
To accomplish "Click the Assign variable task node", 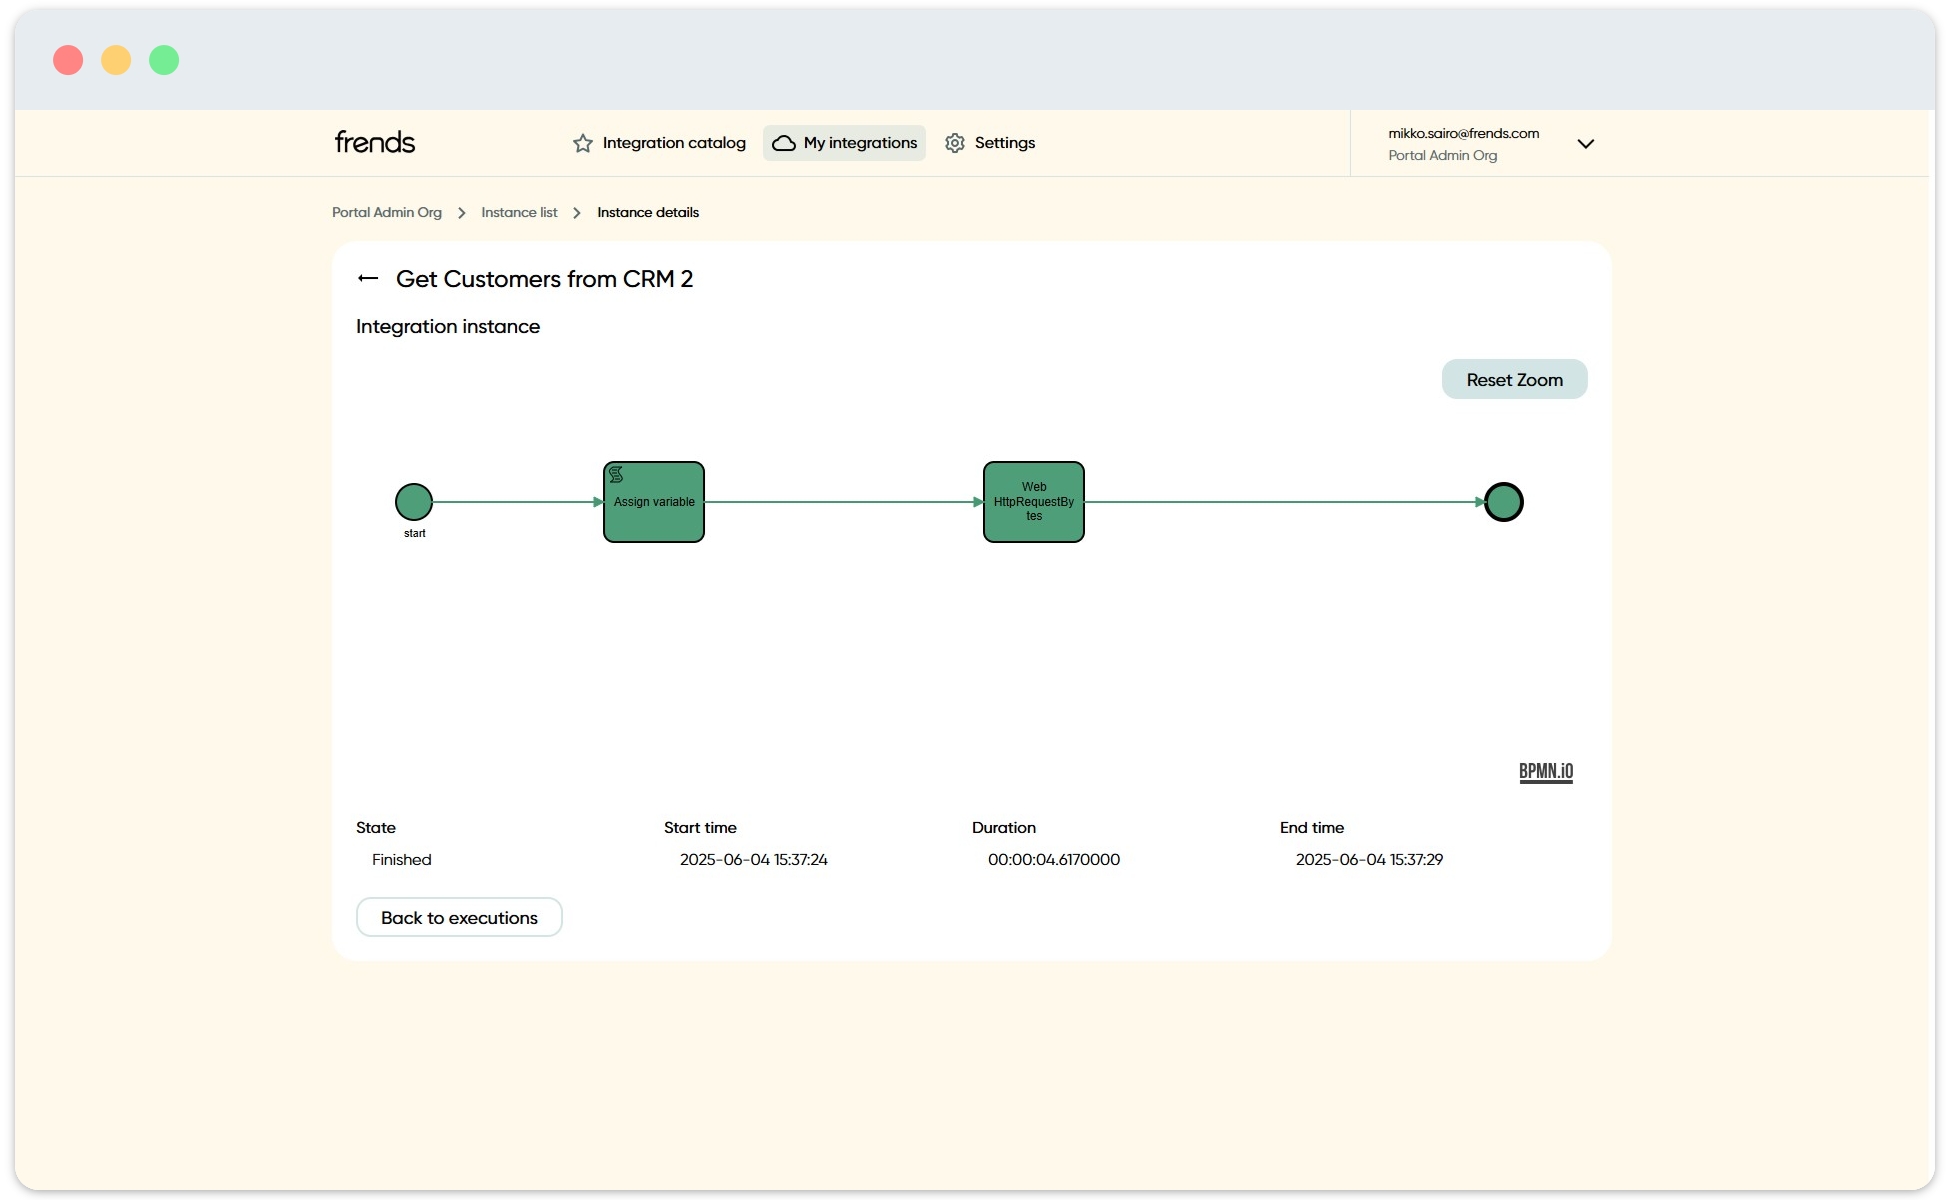I will click(x=653, y=502).
